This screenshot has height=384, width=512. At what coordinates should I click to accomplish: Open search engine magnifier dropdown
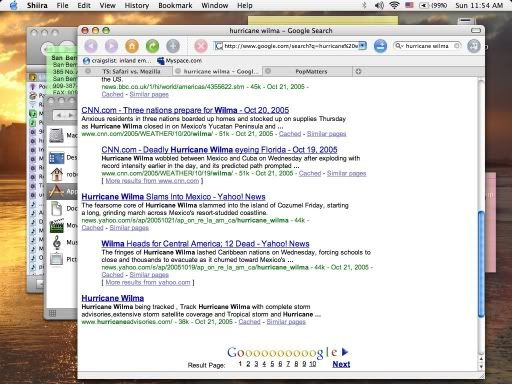click(398, 46)
